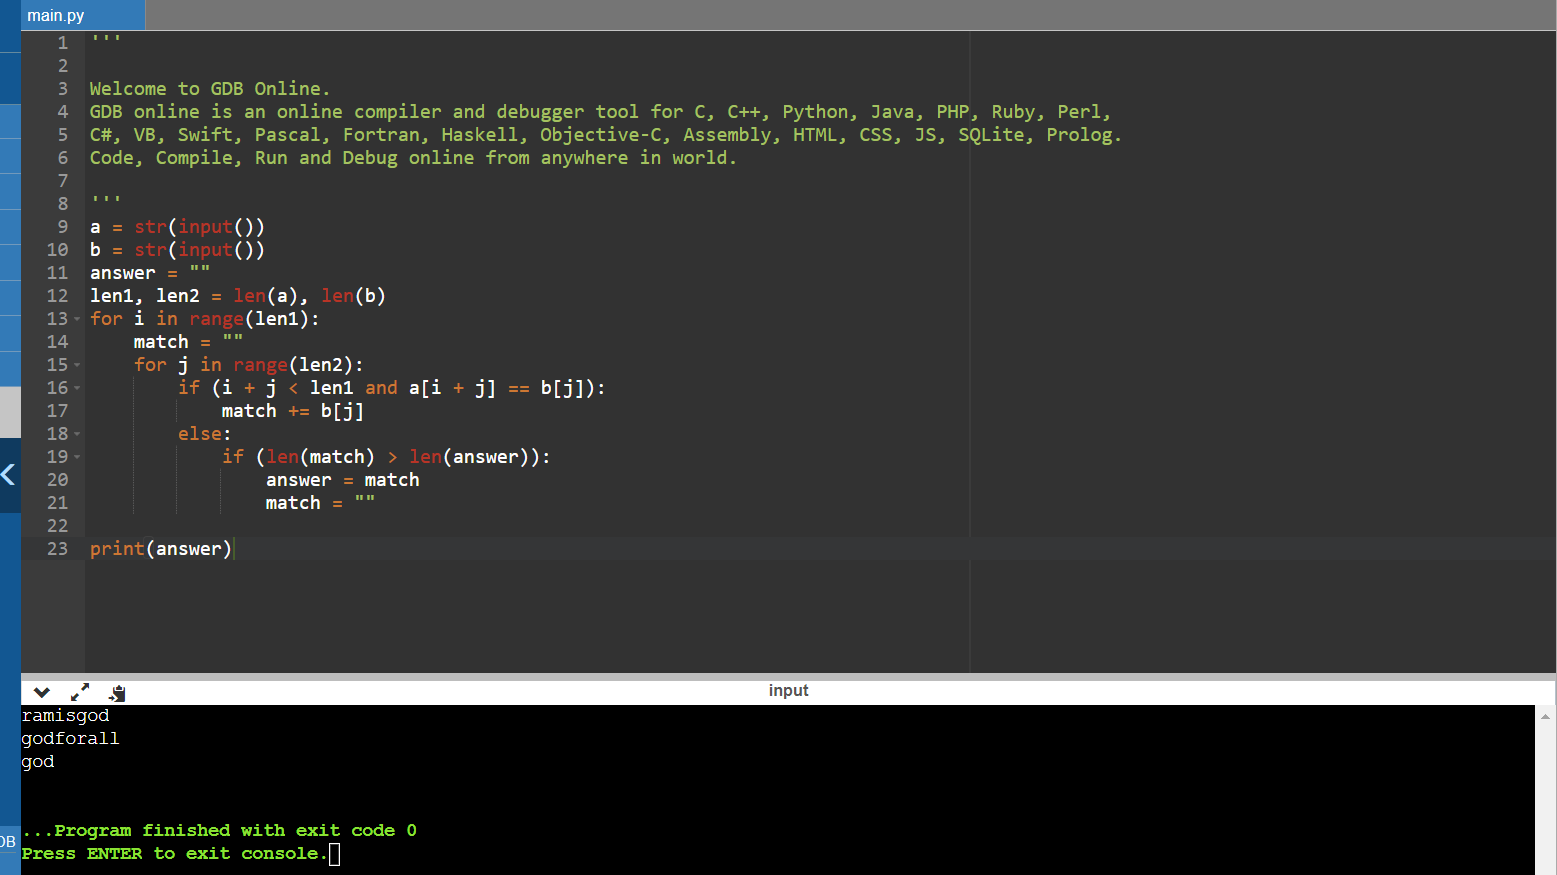1557x875 pixels.
Task: Collapse the nested if at line 19
Action: pyautogui.click(x=77, y=458)
